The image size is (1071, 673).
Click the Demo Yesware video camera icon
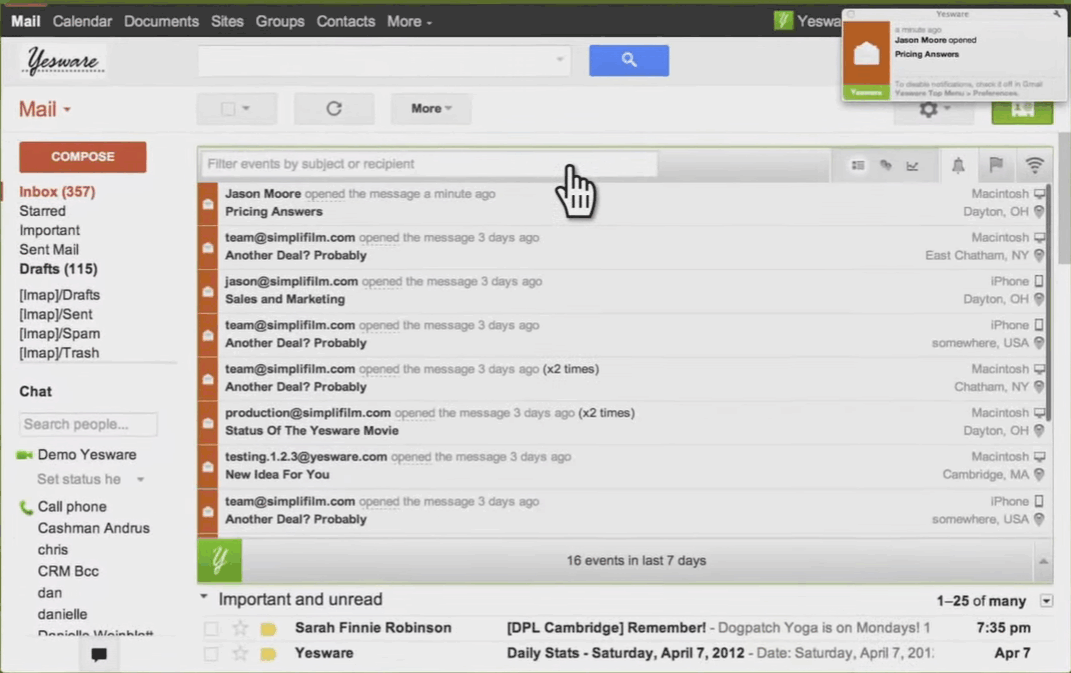(x=25, y=455)
